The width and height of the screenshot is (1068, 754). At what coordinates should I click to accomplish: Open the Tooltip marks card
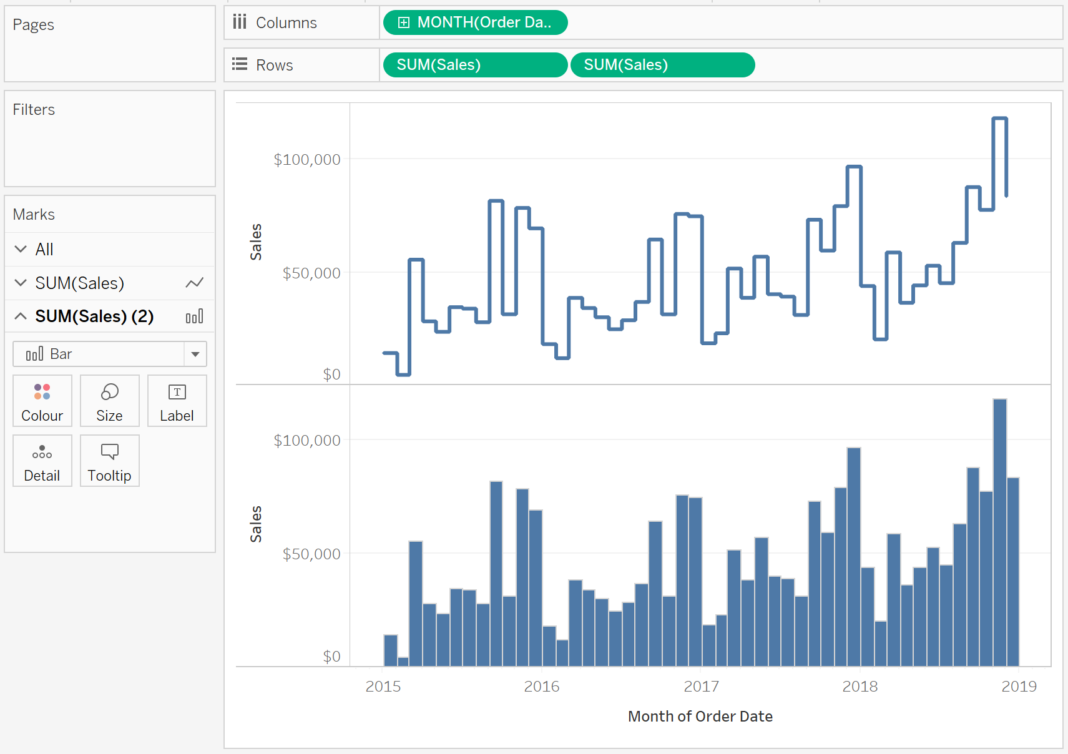[x=109, y=461]
